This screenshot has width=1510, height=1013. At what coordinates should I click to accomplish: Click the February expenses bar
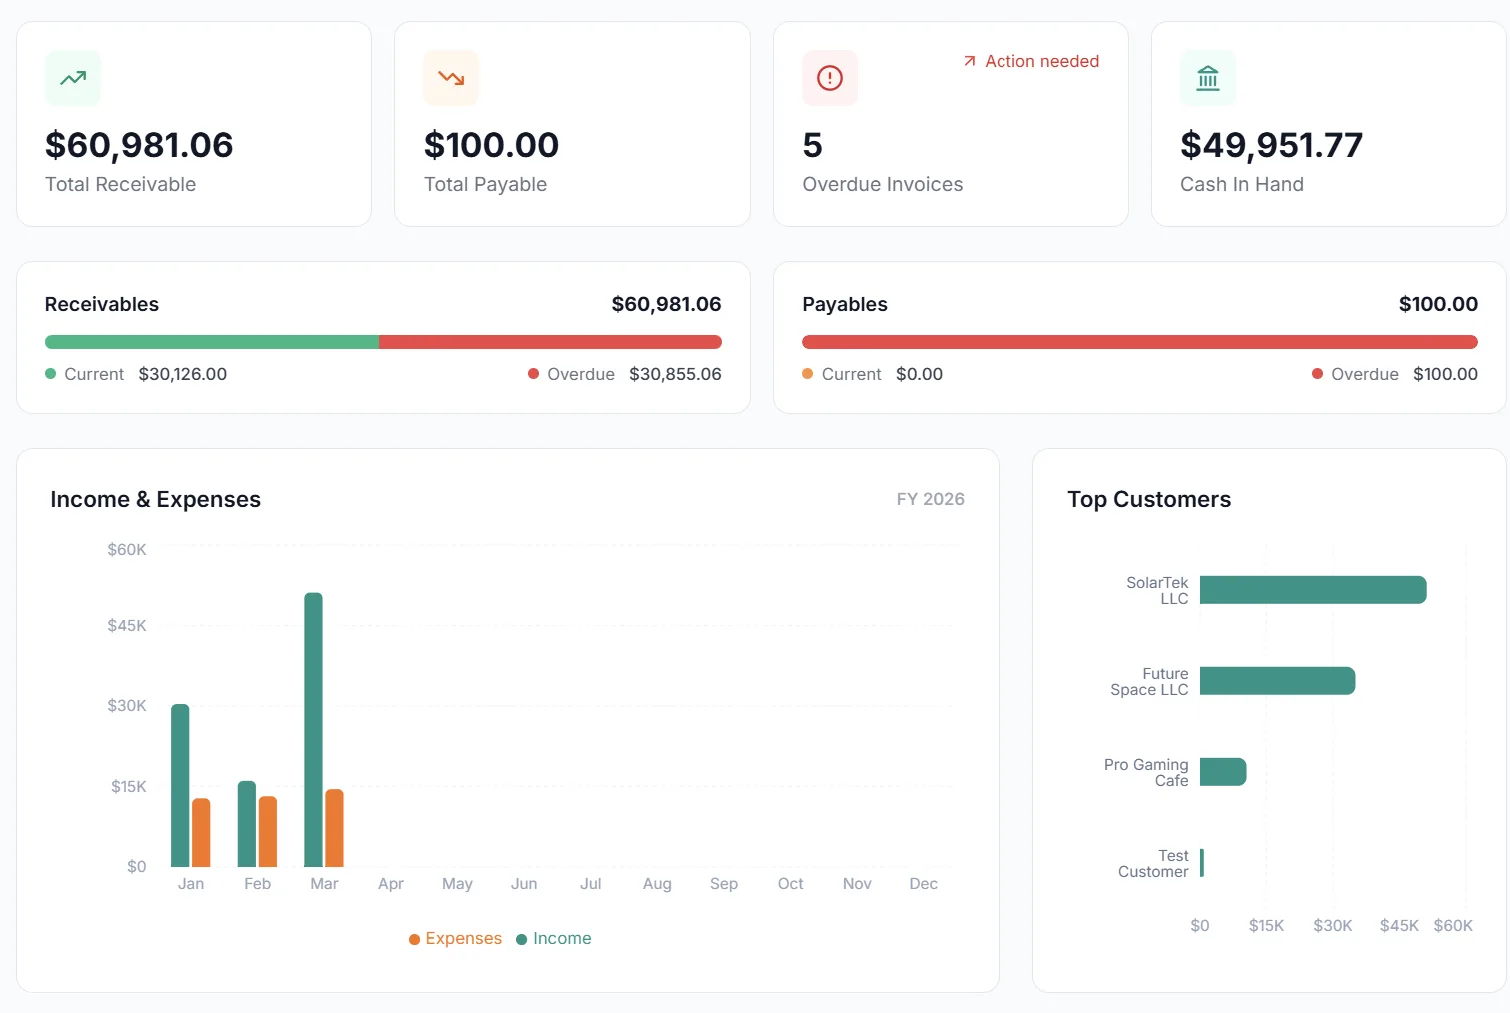point(268,831)
